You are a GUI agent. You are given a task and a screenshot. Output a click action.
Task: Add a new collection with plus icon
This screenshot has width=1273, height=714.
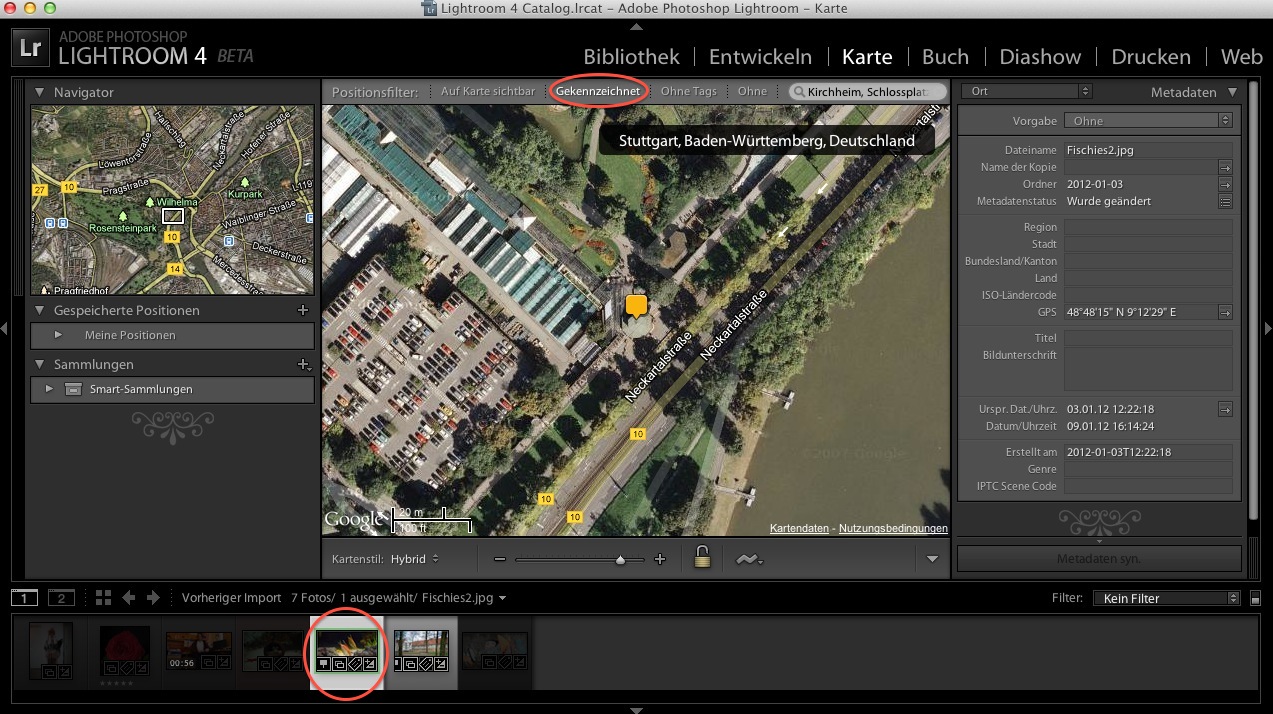click(x=304, y=365)
